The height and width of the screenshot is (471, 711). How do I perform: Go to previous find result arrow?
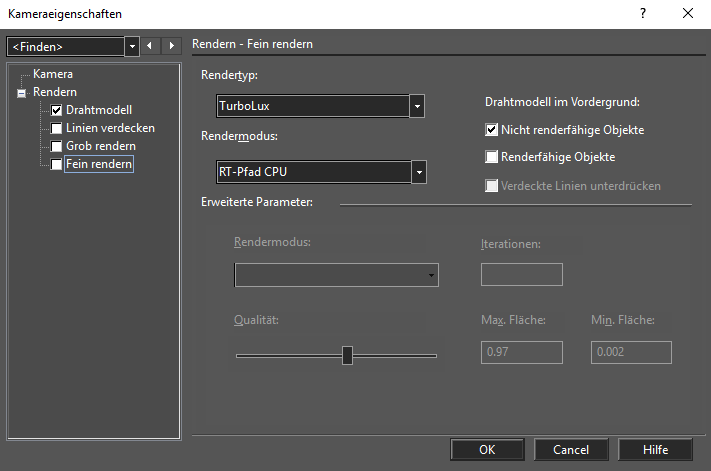pos(150,46)
